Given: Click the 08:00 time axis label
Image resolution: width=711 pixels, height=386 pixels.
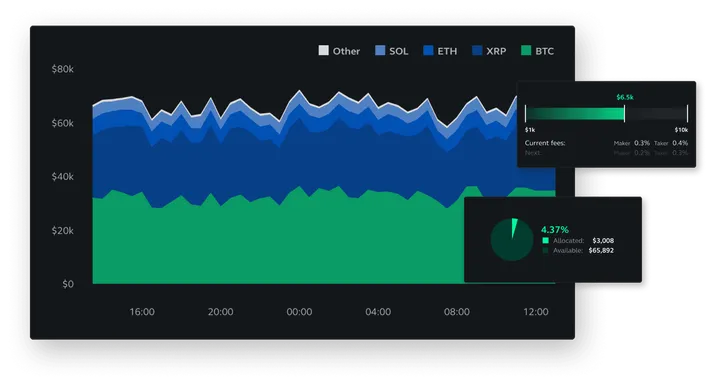Looking at the screenshot, I should [457, 312].
